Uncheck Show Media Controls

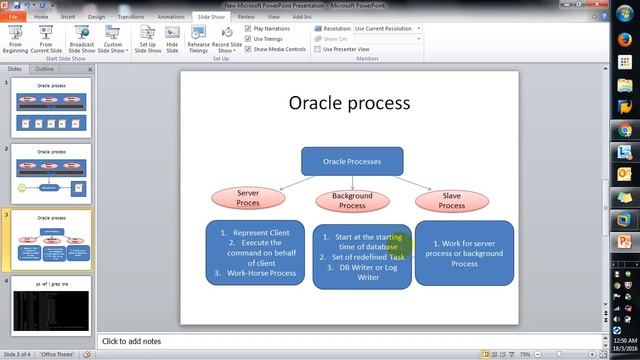click(x=248, y=49)
